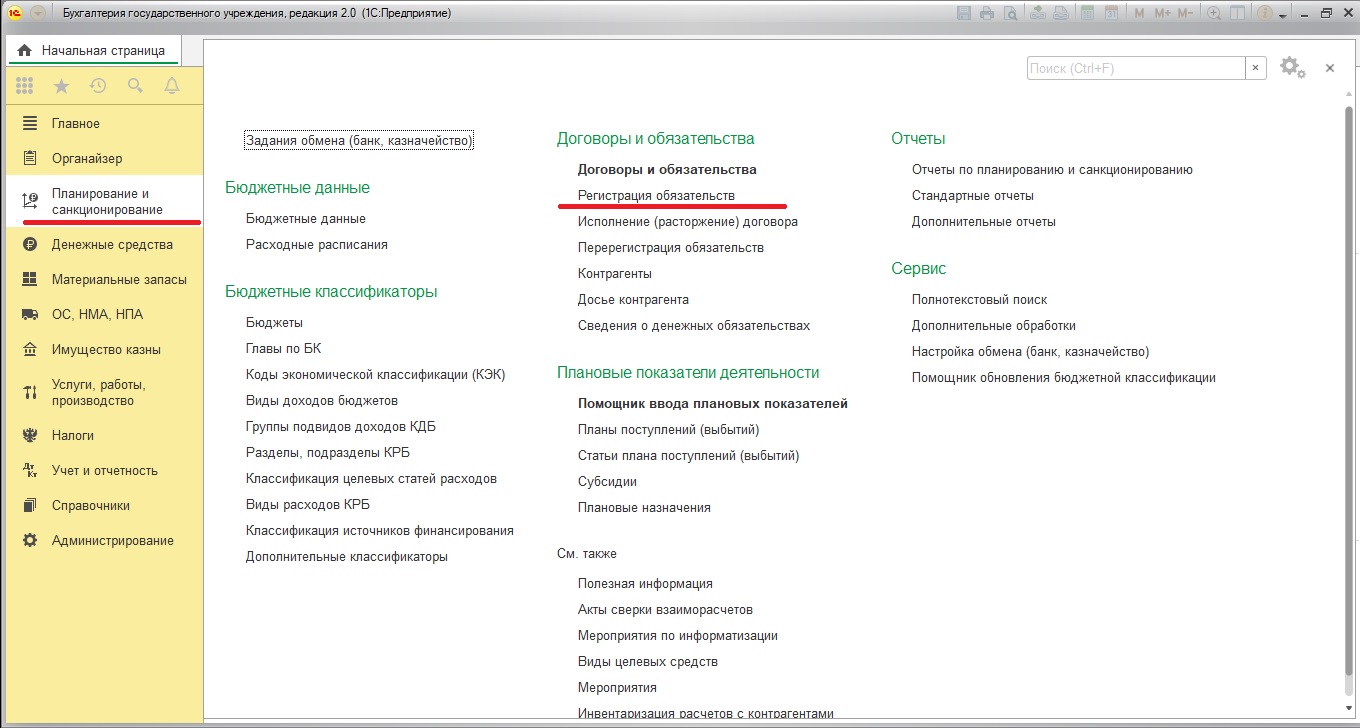The image size is (1360, 728).
Task: Click the books icon for Справочники
Action: pos(30,505)
